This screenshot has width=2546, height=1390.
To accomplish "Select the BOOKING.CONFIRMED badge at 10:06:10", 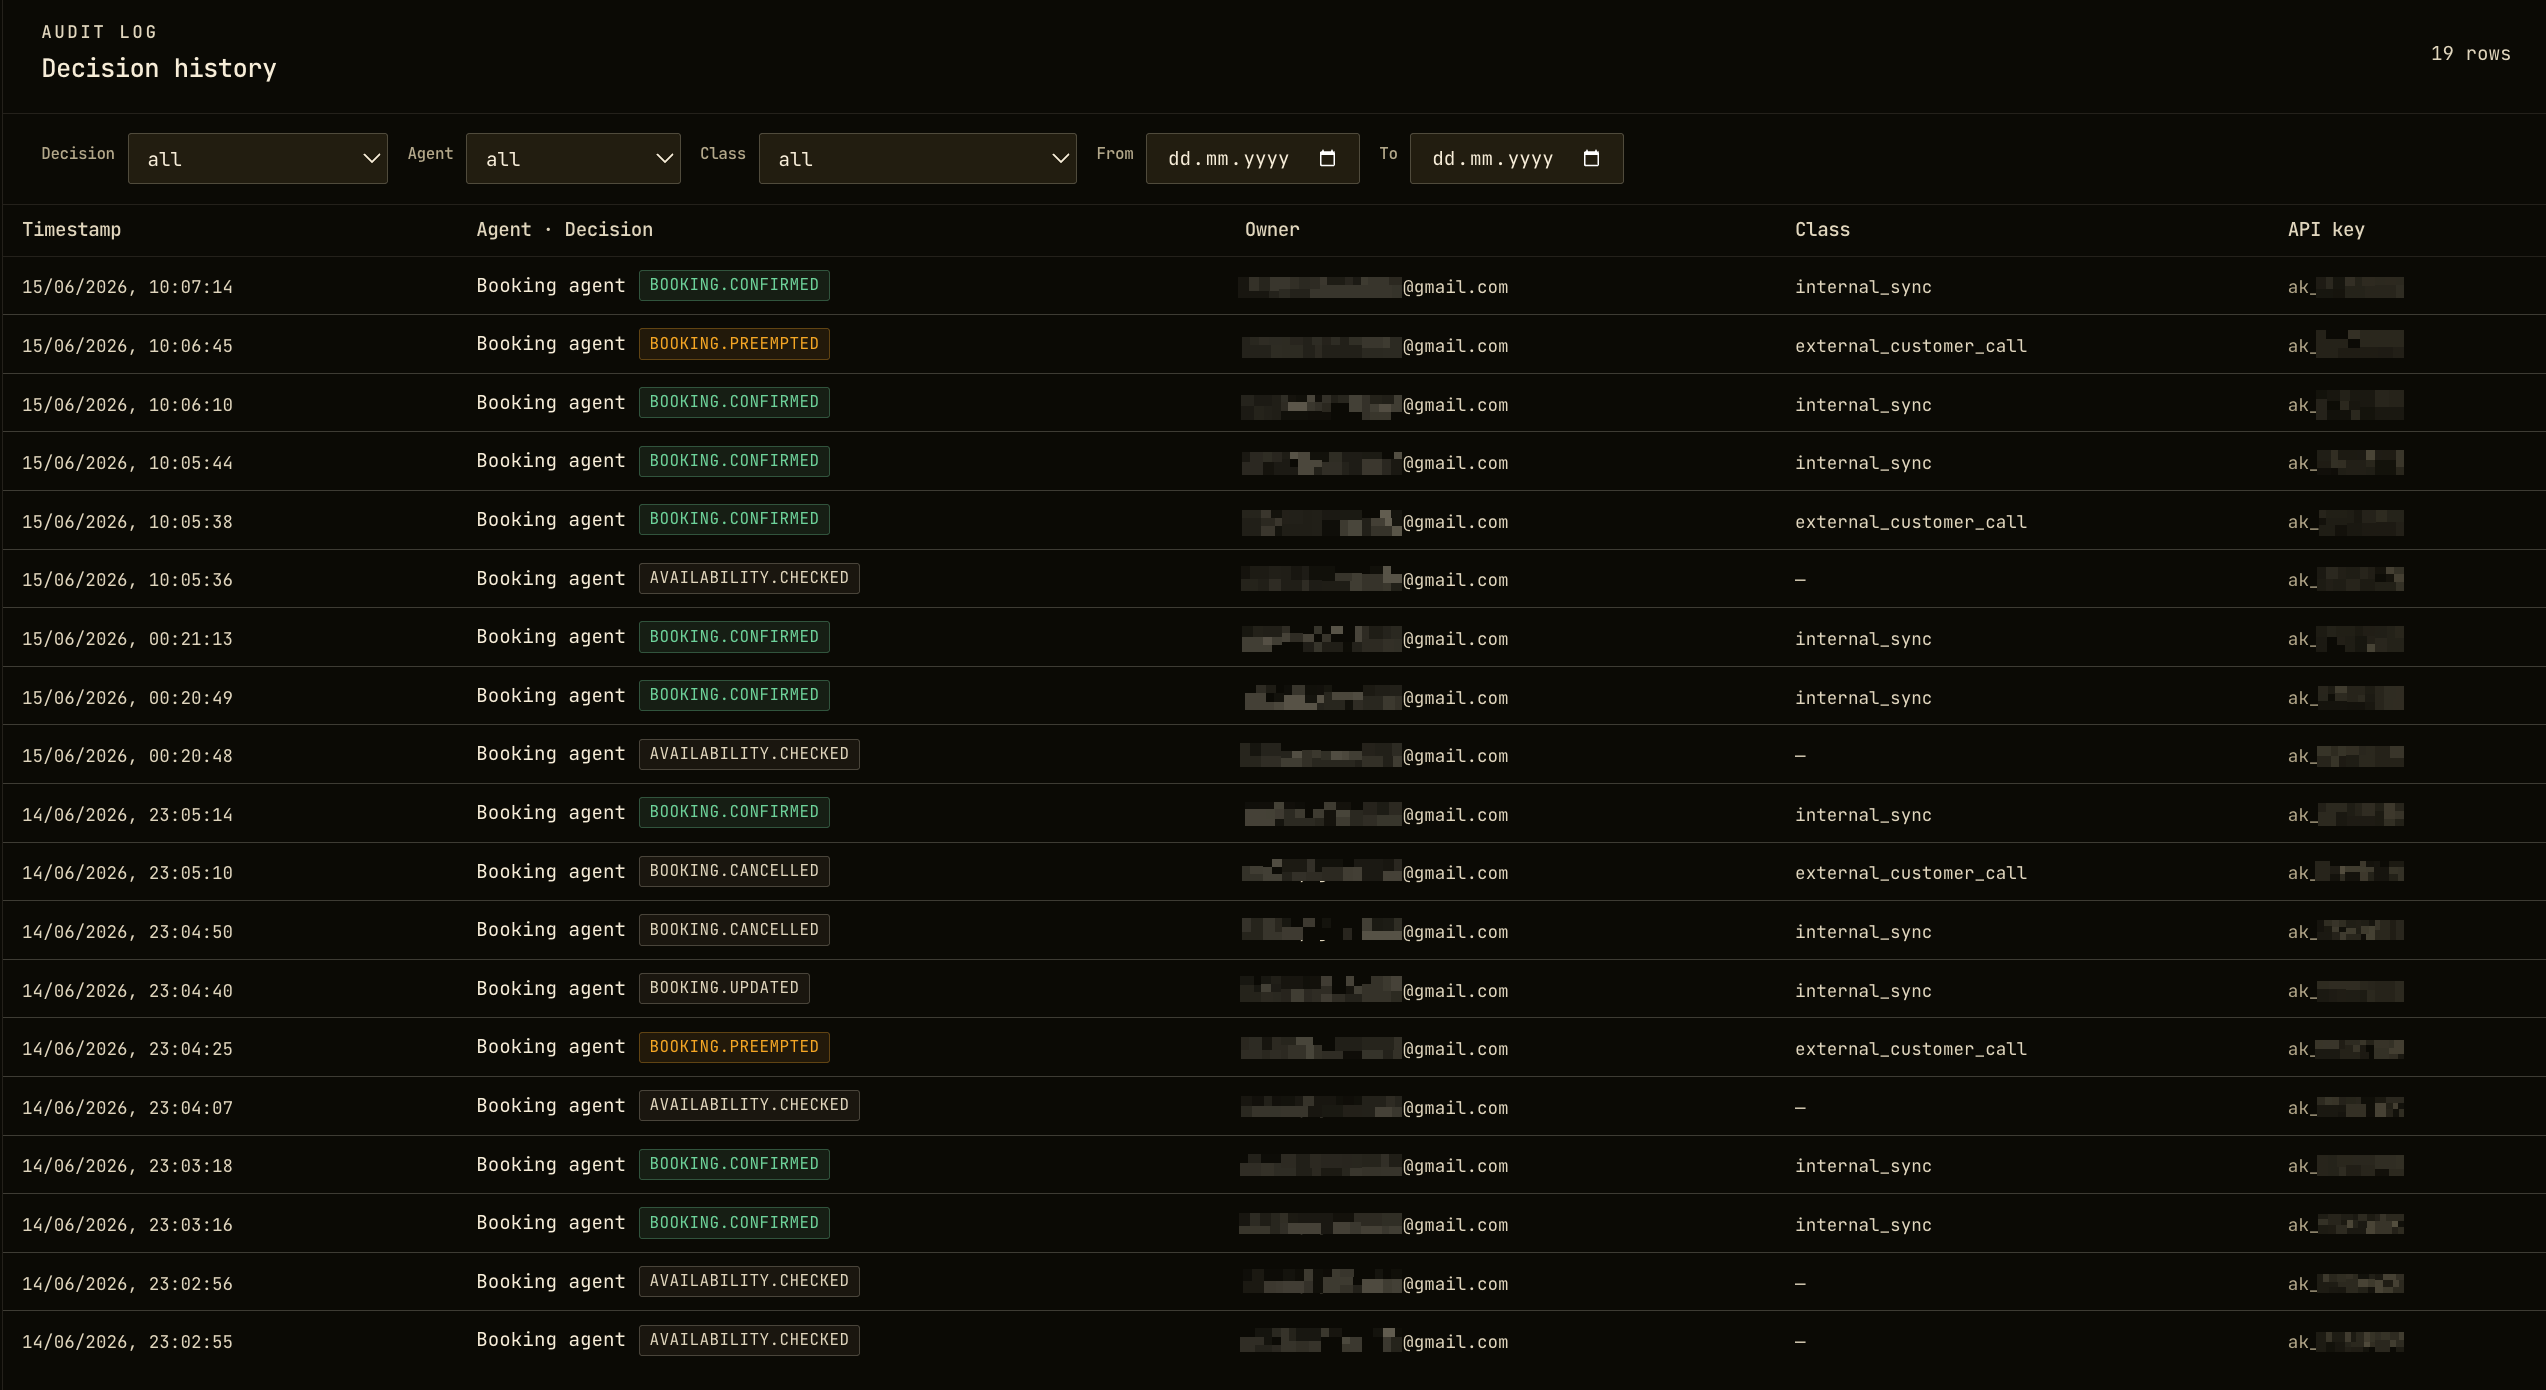I will (734, 402).
